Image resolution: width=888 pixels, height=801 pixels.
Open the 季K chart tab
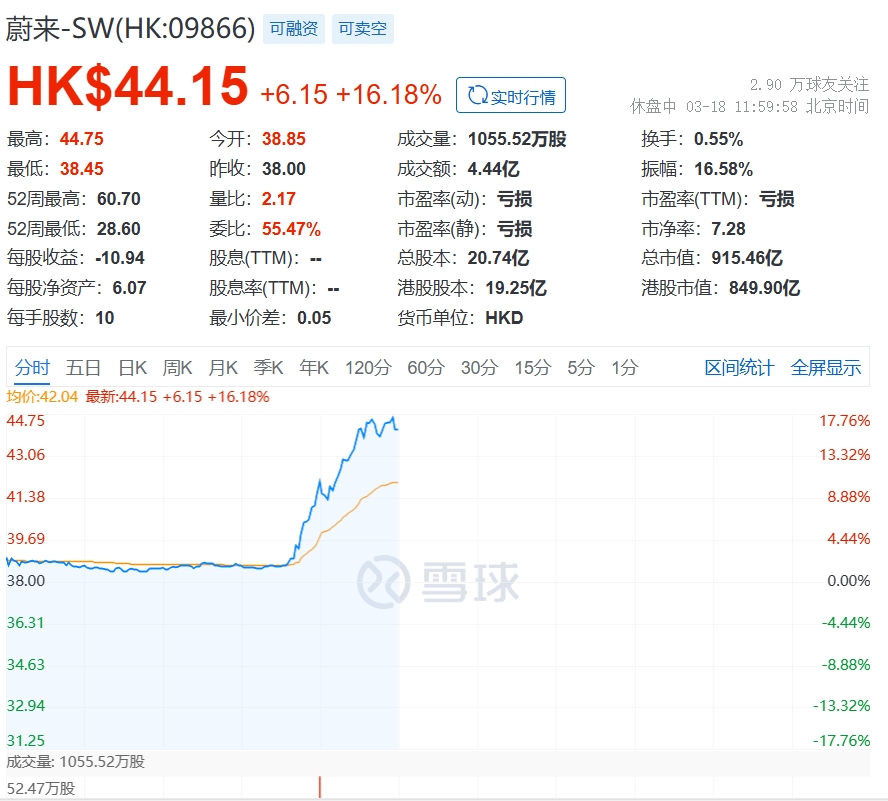coord(268,368)
